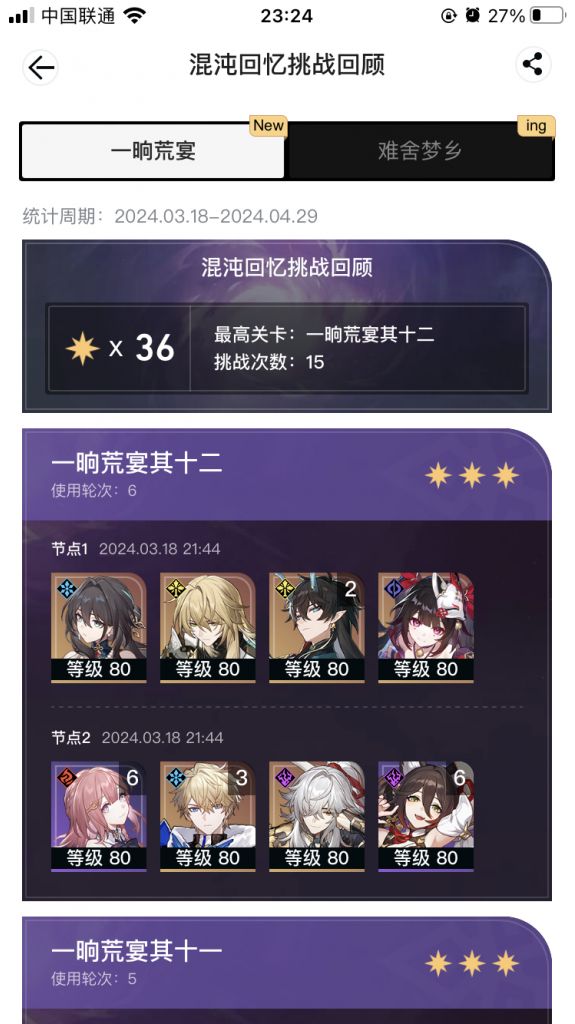
Task: Tap the ice element icon on first 节点1 portrait
Action: (x=67, y=588)
